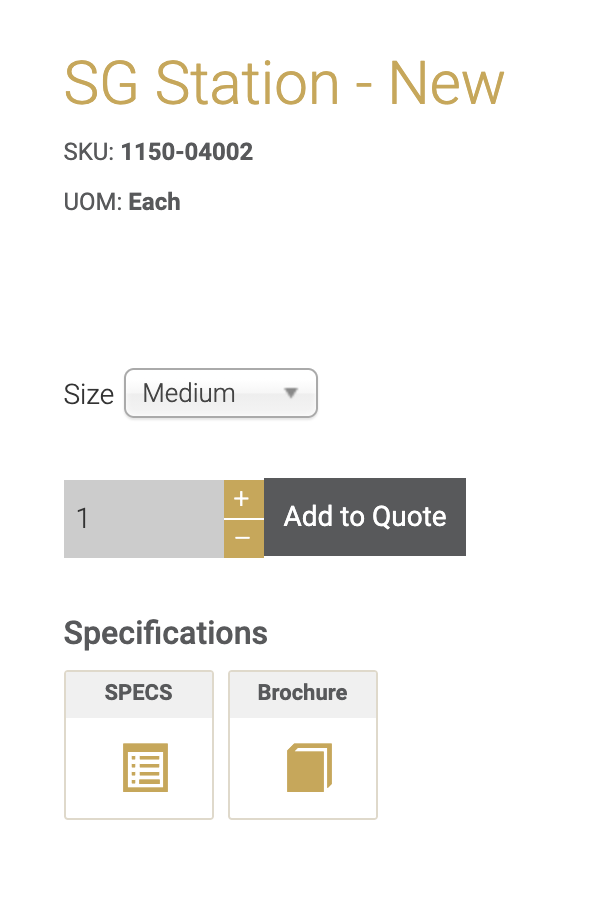Image resolution: width=606 pixels, height=898 pixels.
Task: Select the SPECS card header label
Action: click(139, 692)
